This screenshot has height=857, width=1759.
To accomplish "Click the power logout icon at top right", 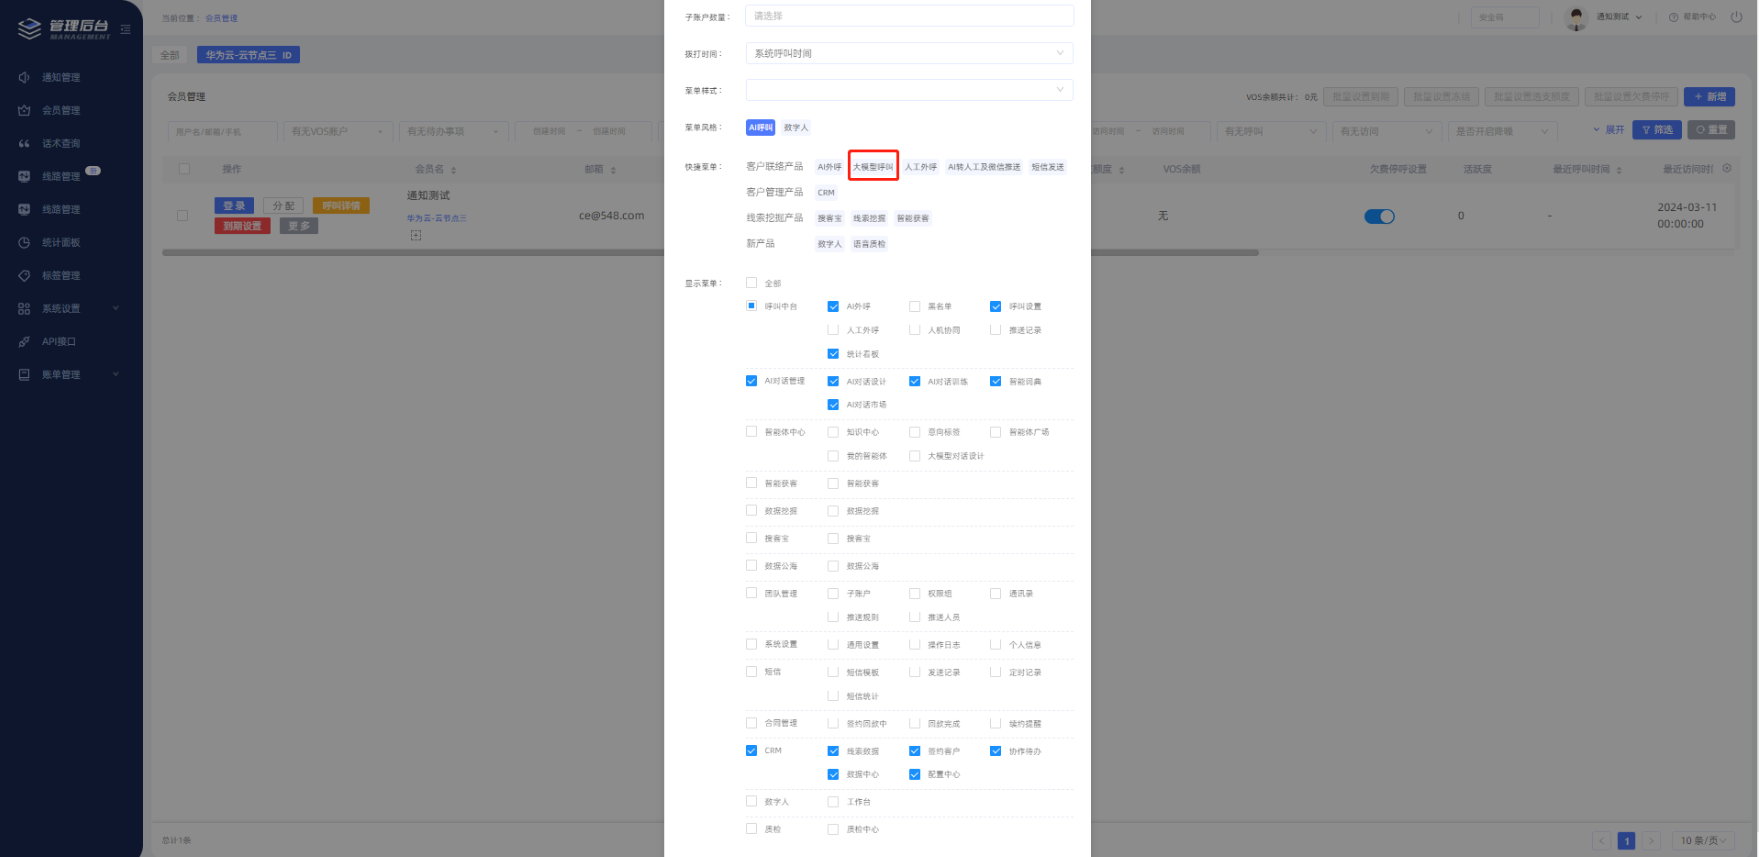I will (1736, 17).
